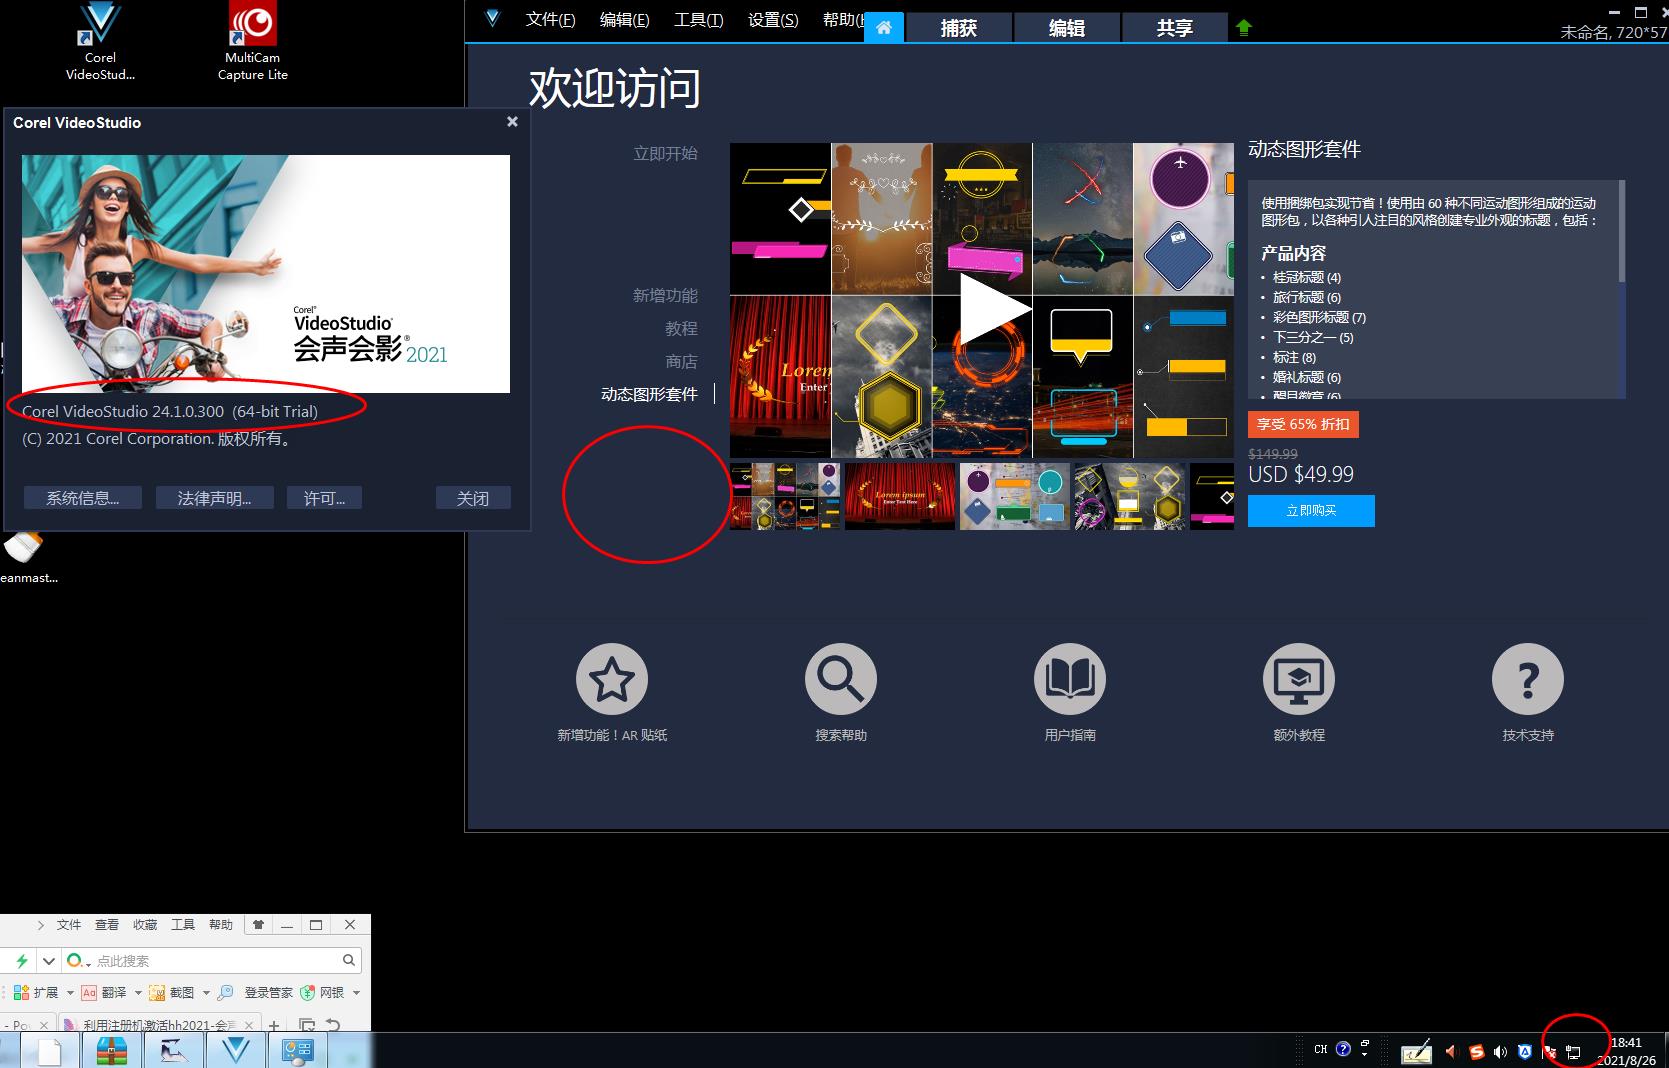Open browser 文件 menu

[69, 925]
